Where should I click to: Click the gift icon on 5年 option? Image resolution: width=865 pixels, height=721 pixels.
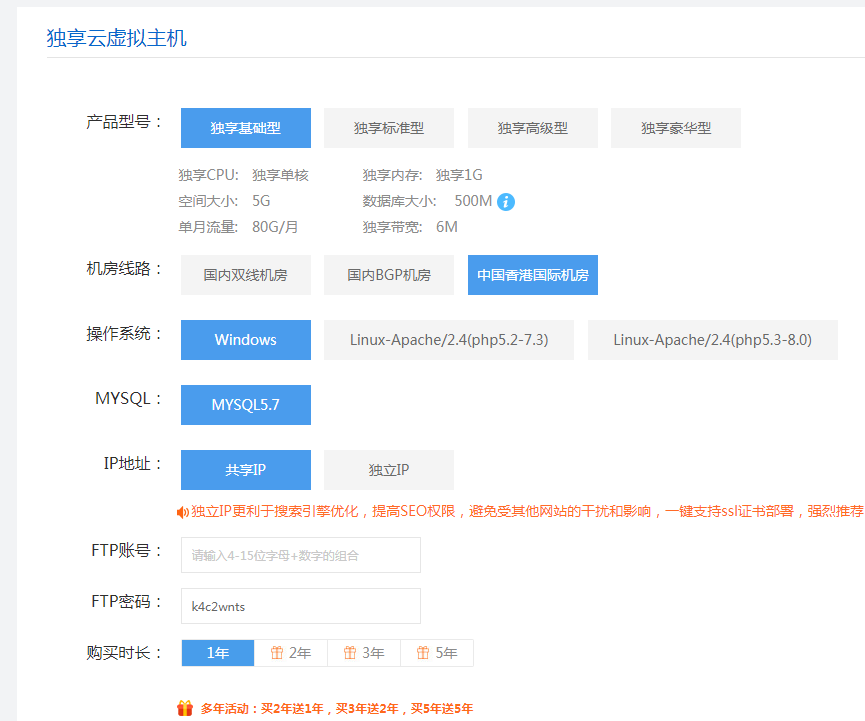(x=423, y=653)
